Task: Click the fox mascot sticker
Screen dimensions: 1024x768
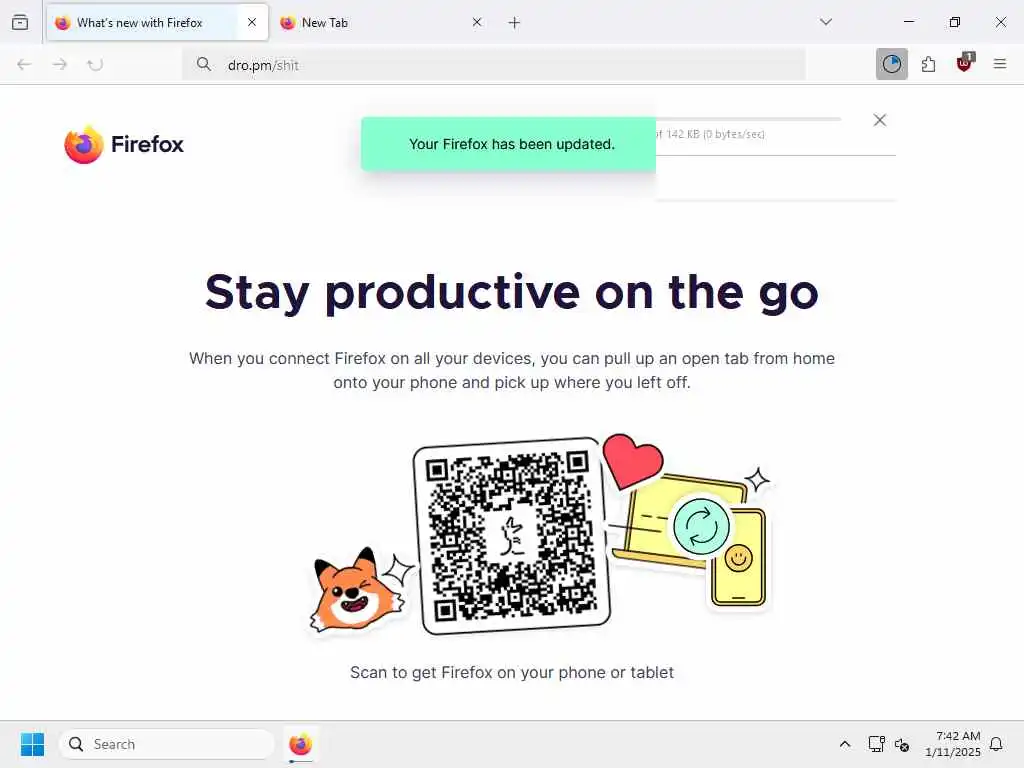Action: click(356, 591)
